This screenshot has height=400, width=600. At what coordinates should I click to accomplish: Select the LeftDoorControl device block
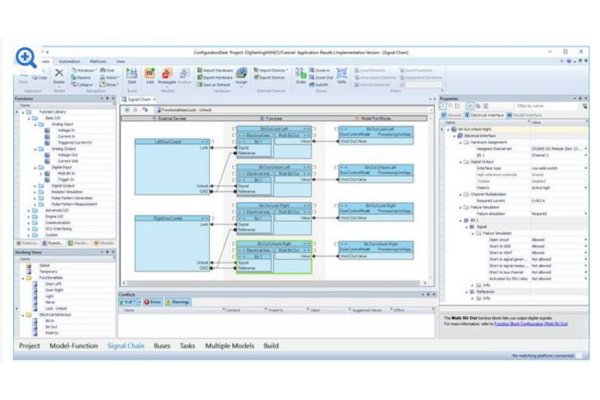(x=172, y=167)
